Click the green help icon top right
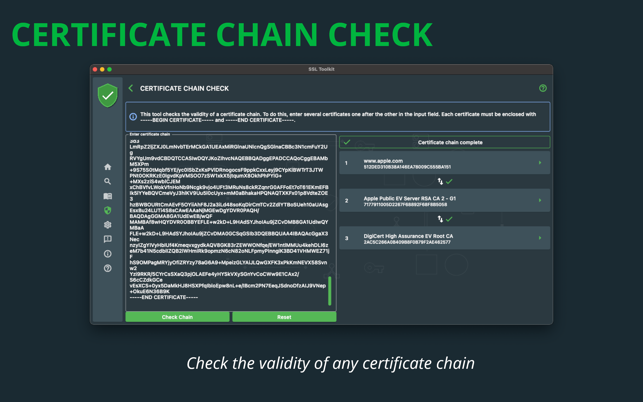Screen dimensions: 643x402 click(x=543, y=88)
